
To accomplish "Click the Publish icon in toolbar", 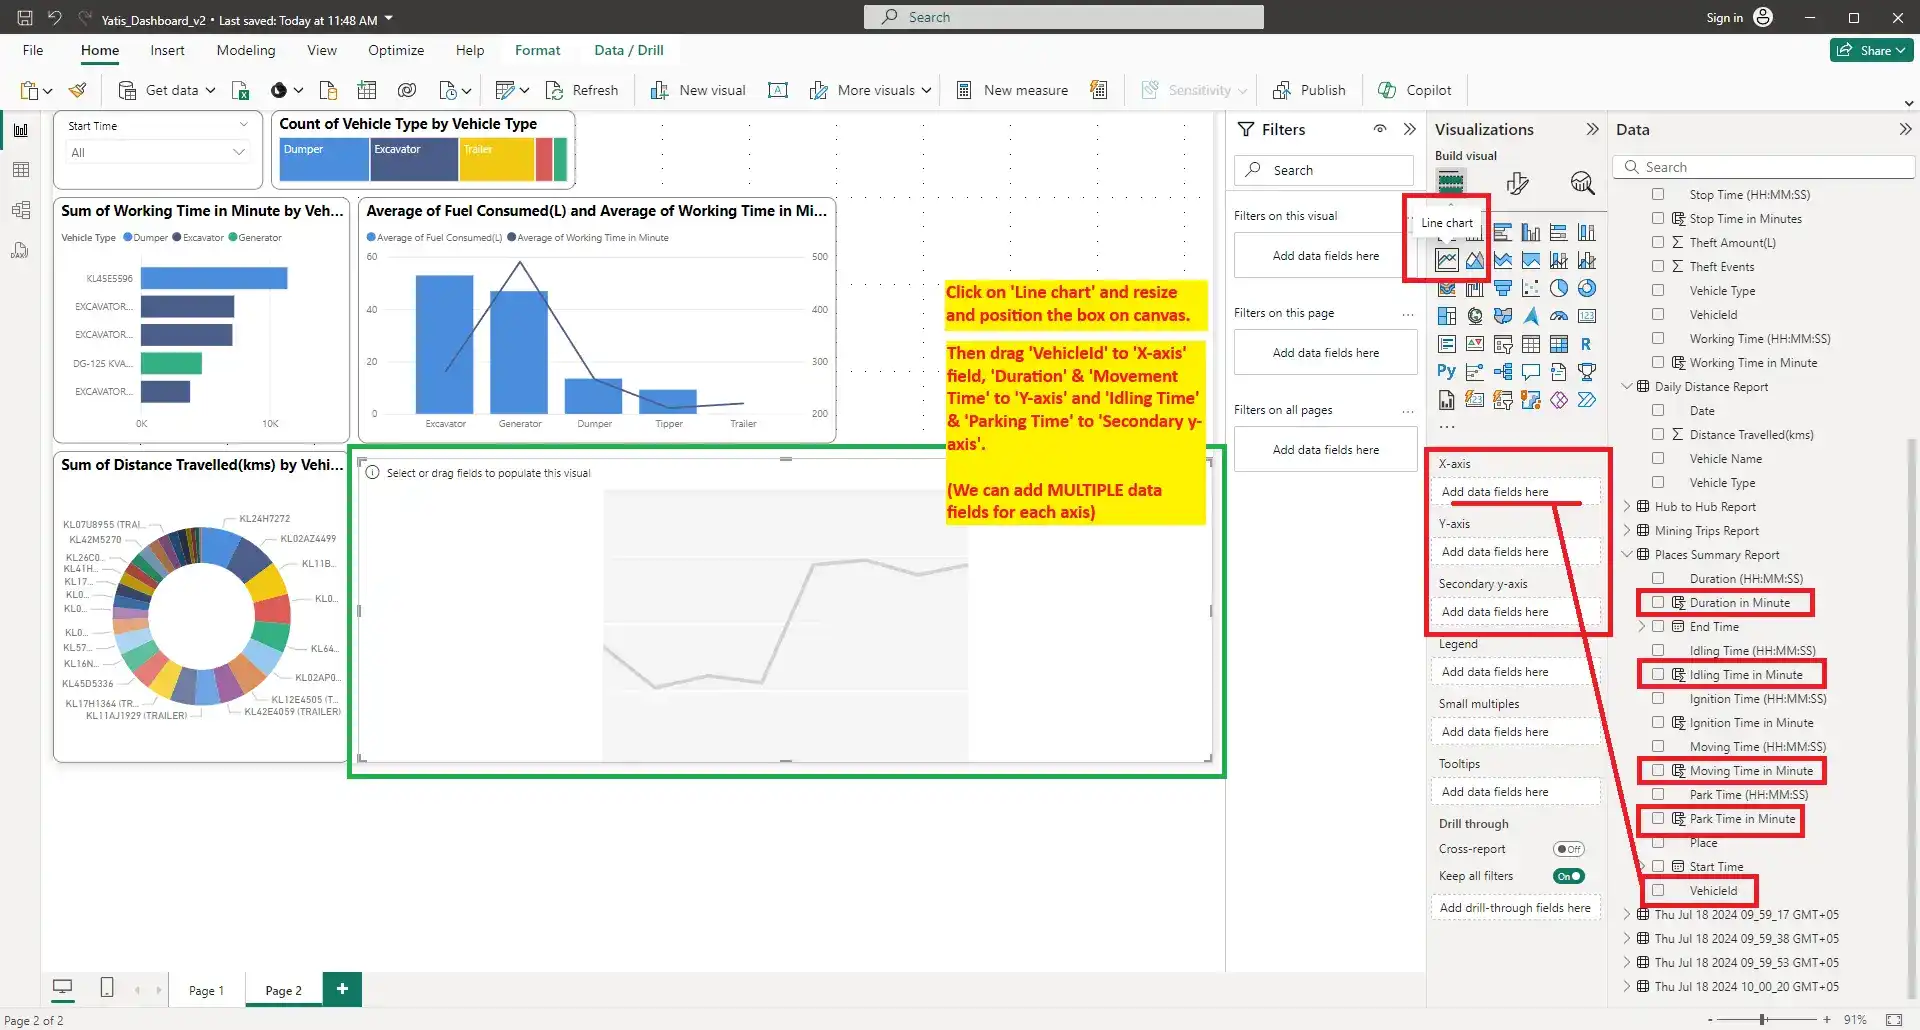I will (x=1281, y=90).
